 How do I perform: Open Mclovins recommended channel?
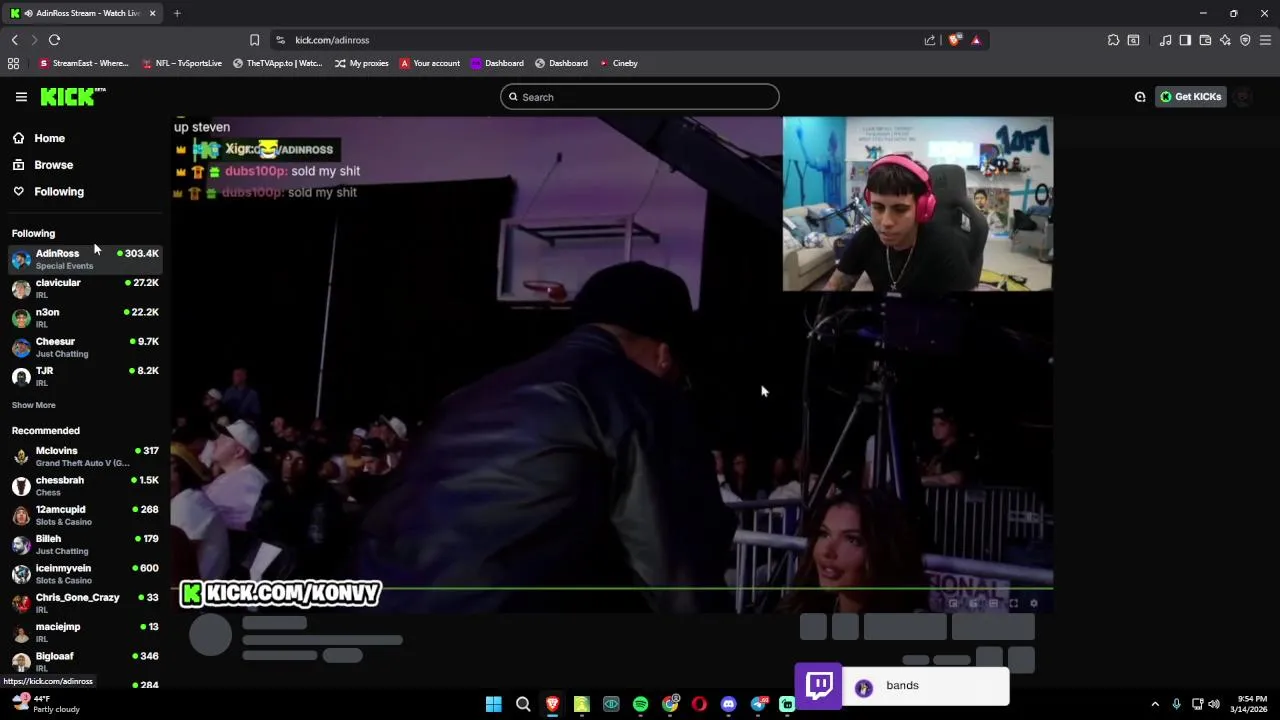[x=85, y=456]
